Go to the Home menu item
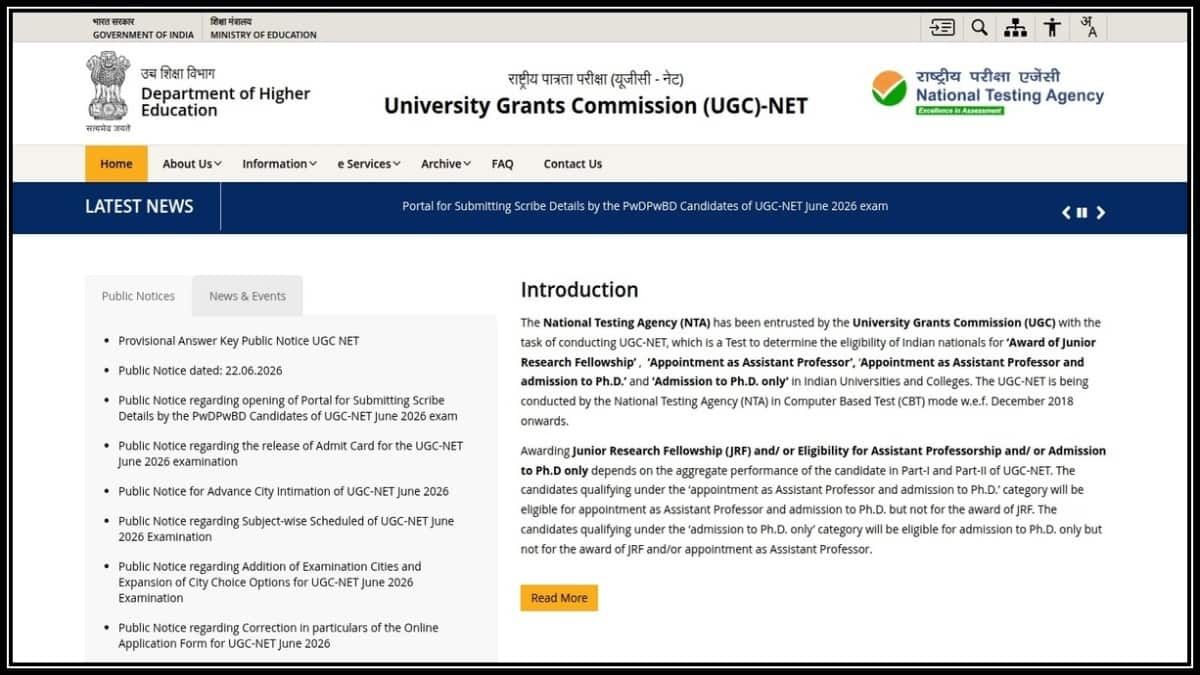Image resolution: width=1200 pixels, height=675 pixels. tap(116, 164)
